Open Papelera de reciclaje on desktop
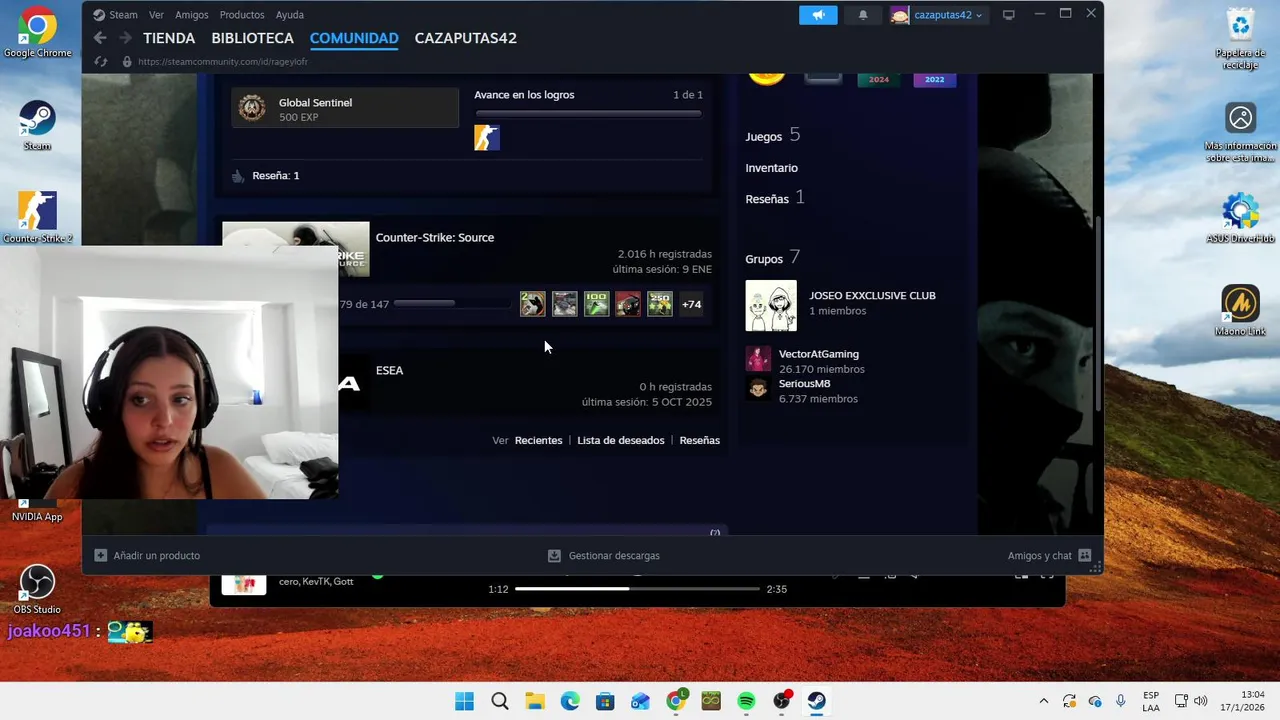This screenshot has width=1280, height=720. coord(1240,38)
